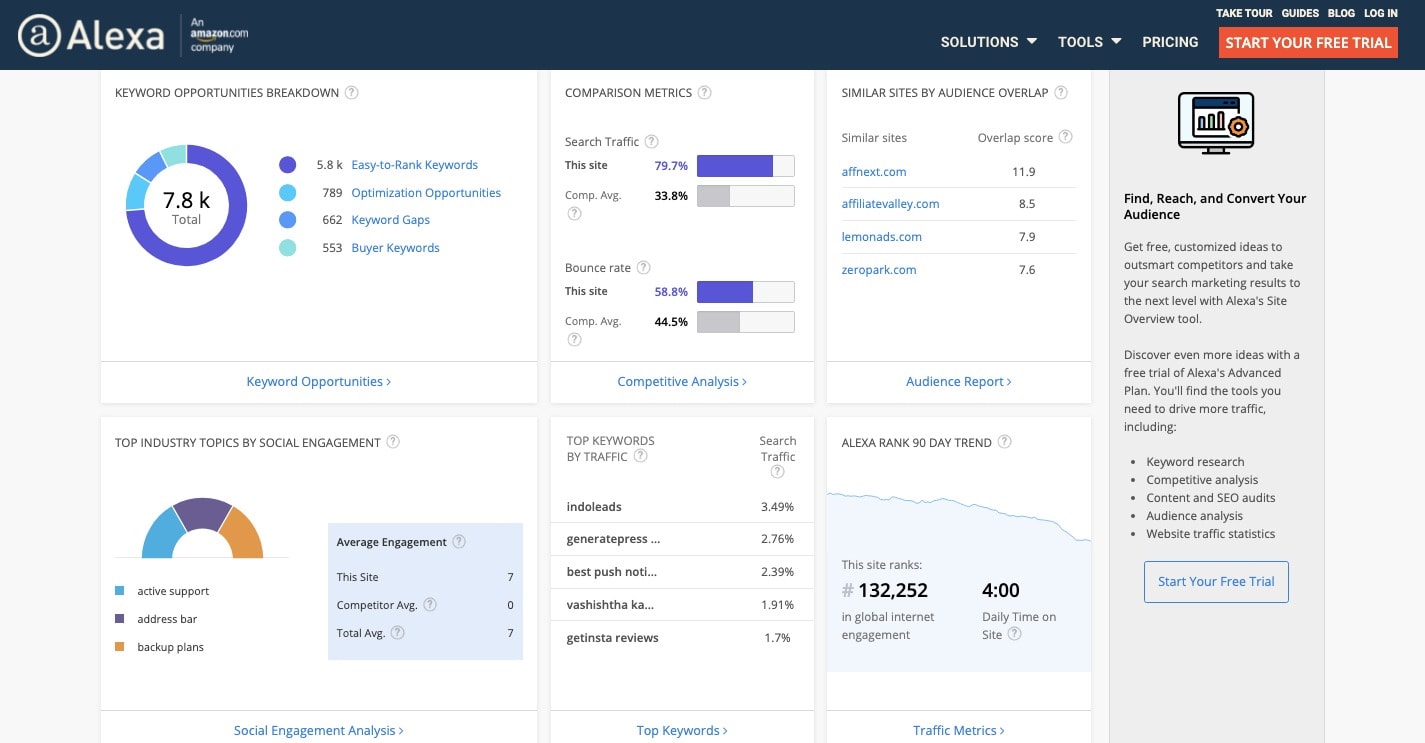Open help icon beside Similar Sites by Audience Overlap
Screen dimensions: 1425x743
(x=1061, y=93)
